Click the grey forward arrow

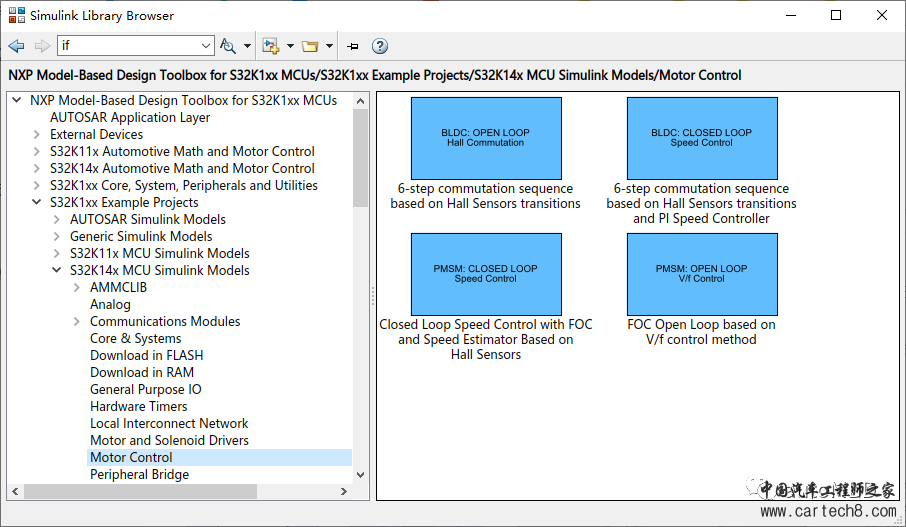click(42, 46)
